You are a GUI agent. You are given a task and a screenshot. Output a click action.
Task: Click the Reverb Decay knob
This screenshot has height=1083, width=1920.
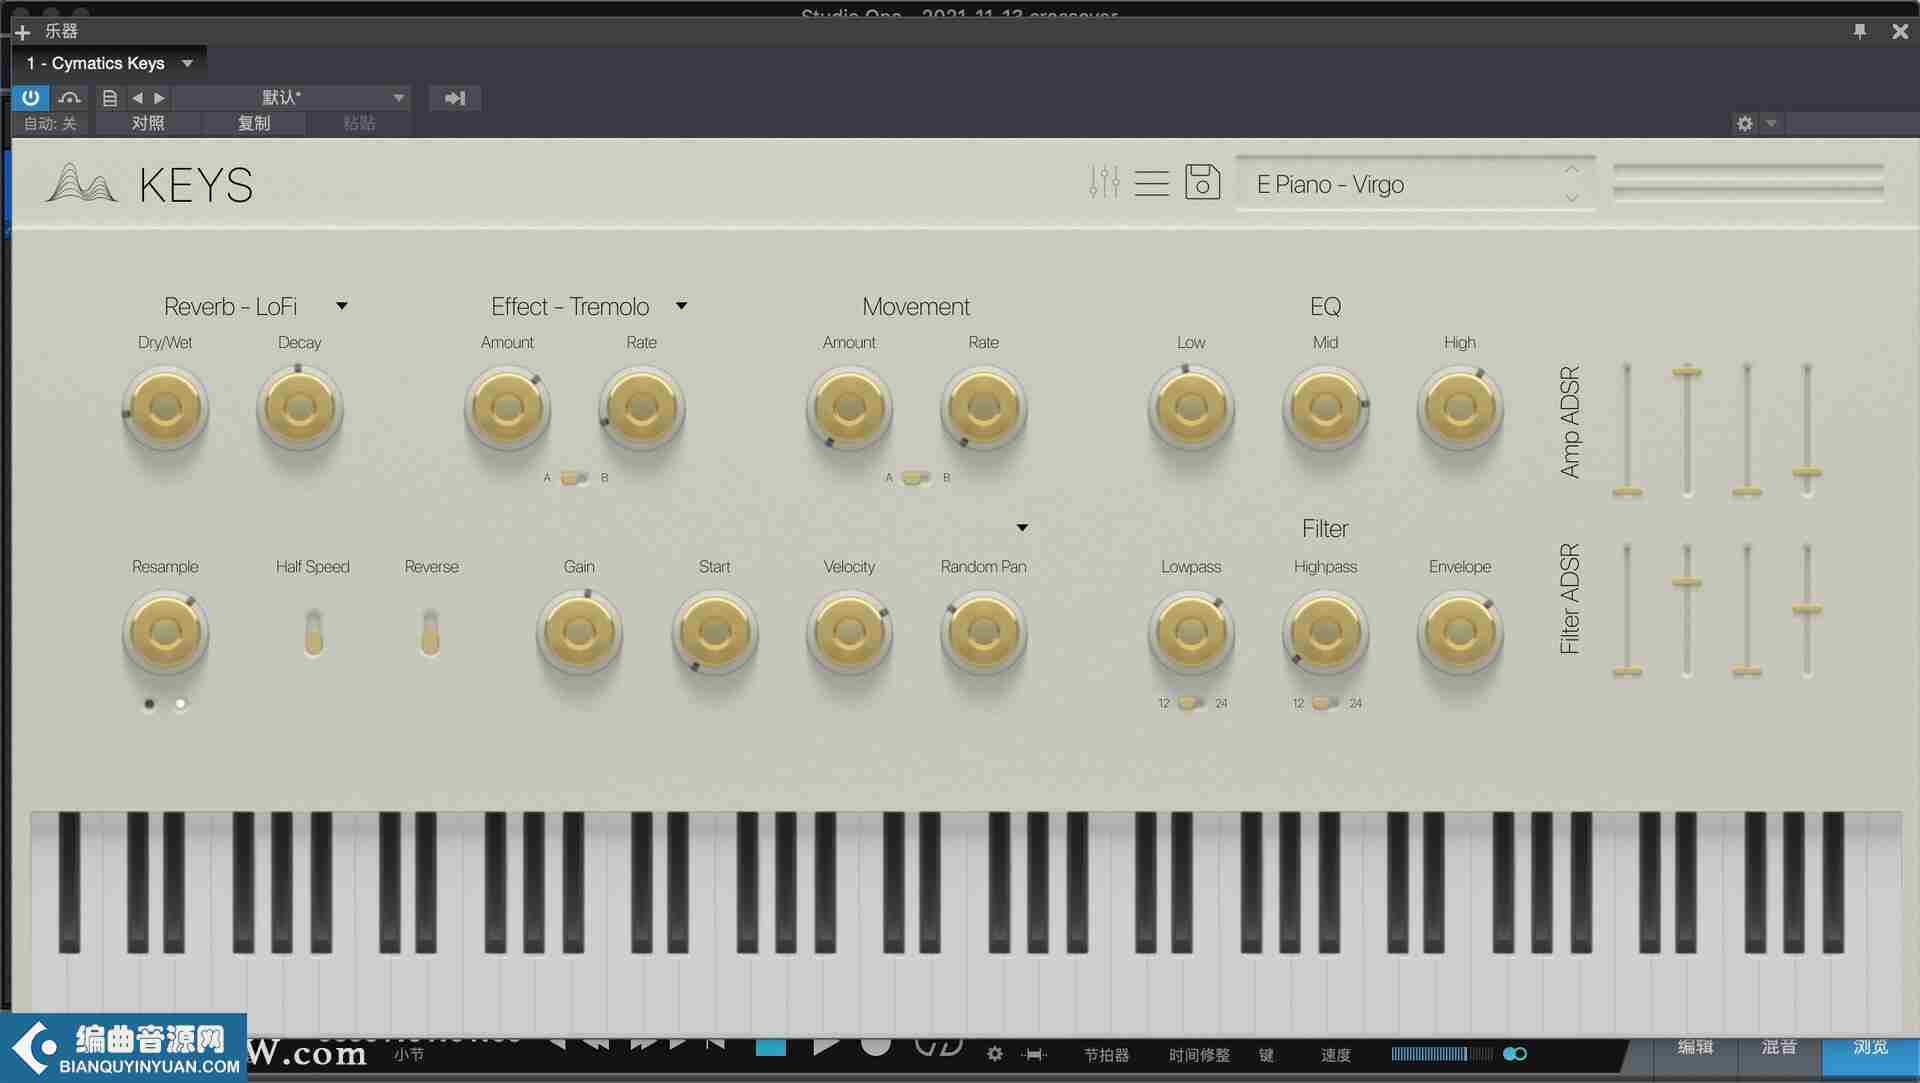pyautogui.click(x=300, y=408)
